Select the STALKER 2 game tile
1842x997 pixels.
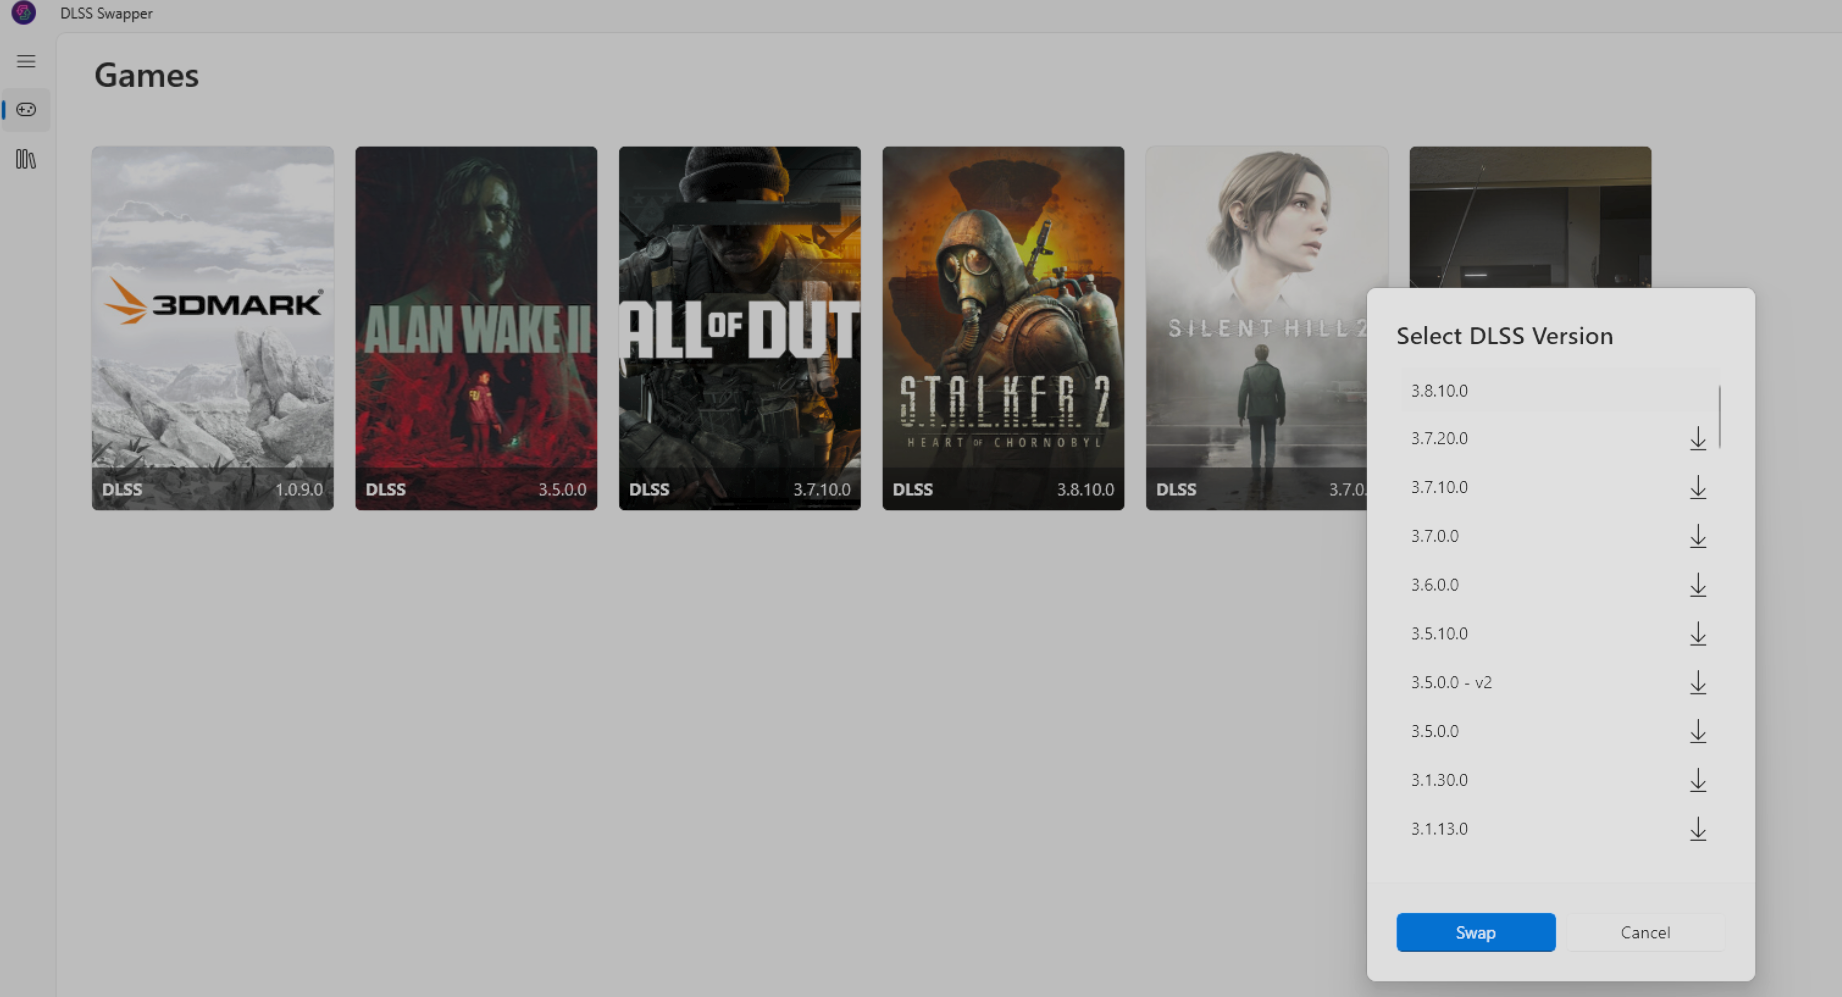[x=1003, y=328]
